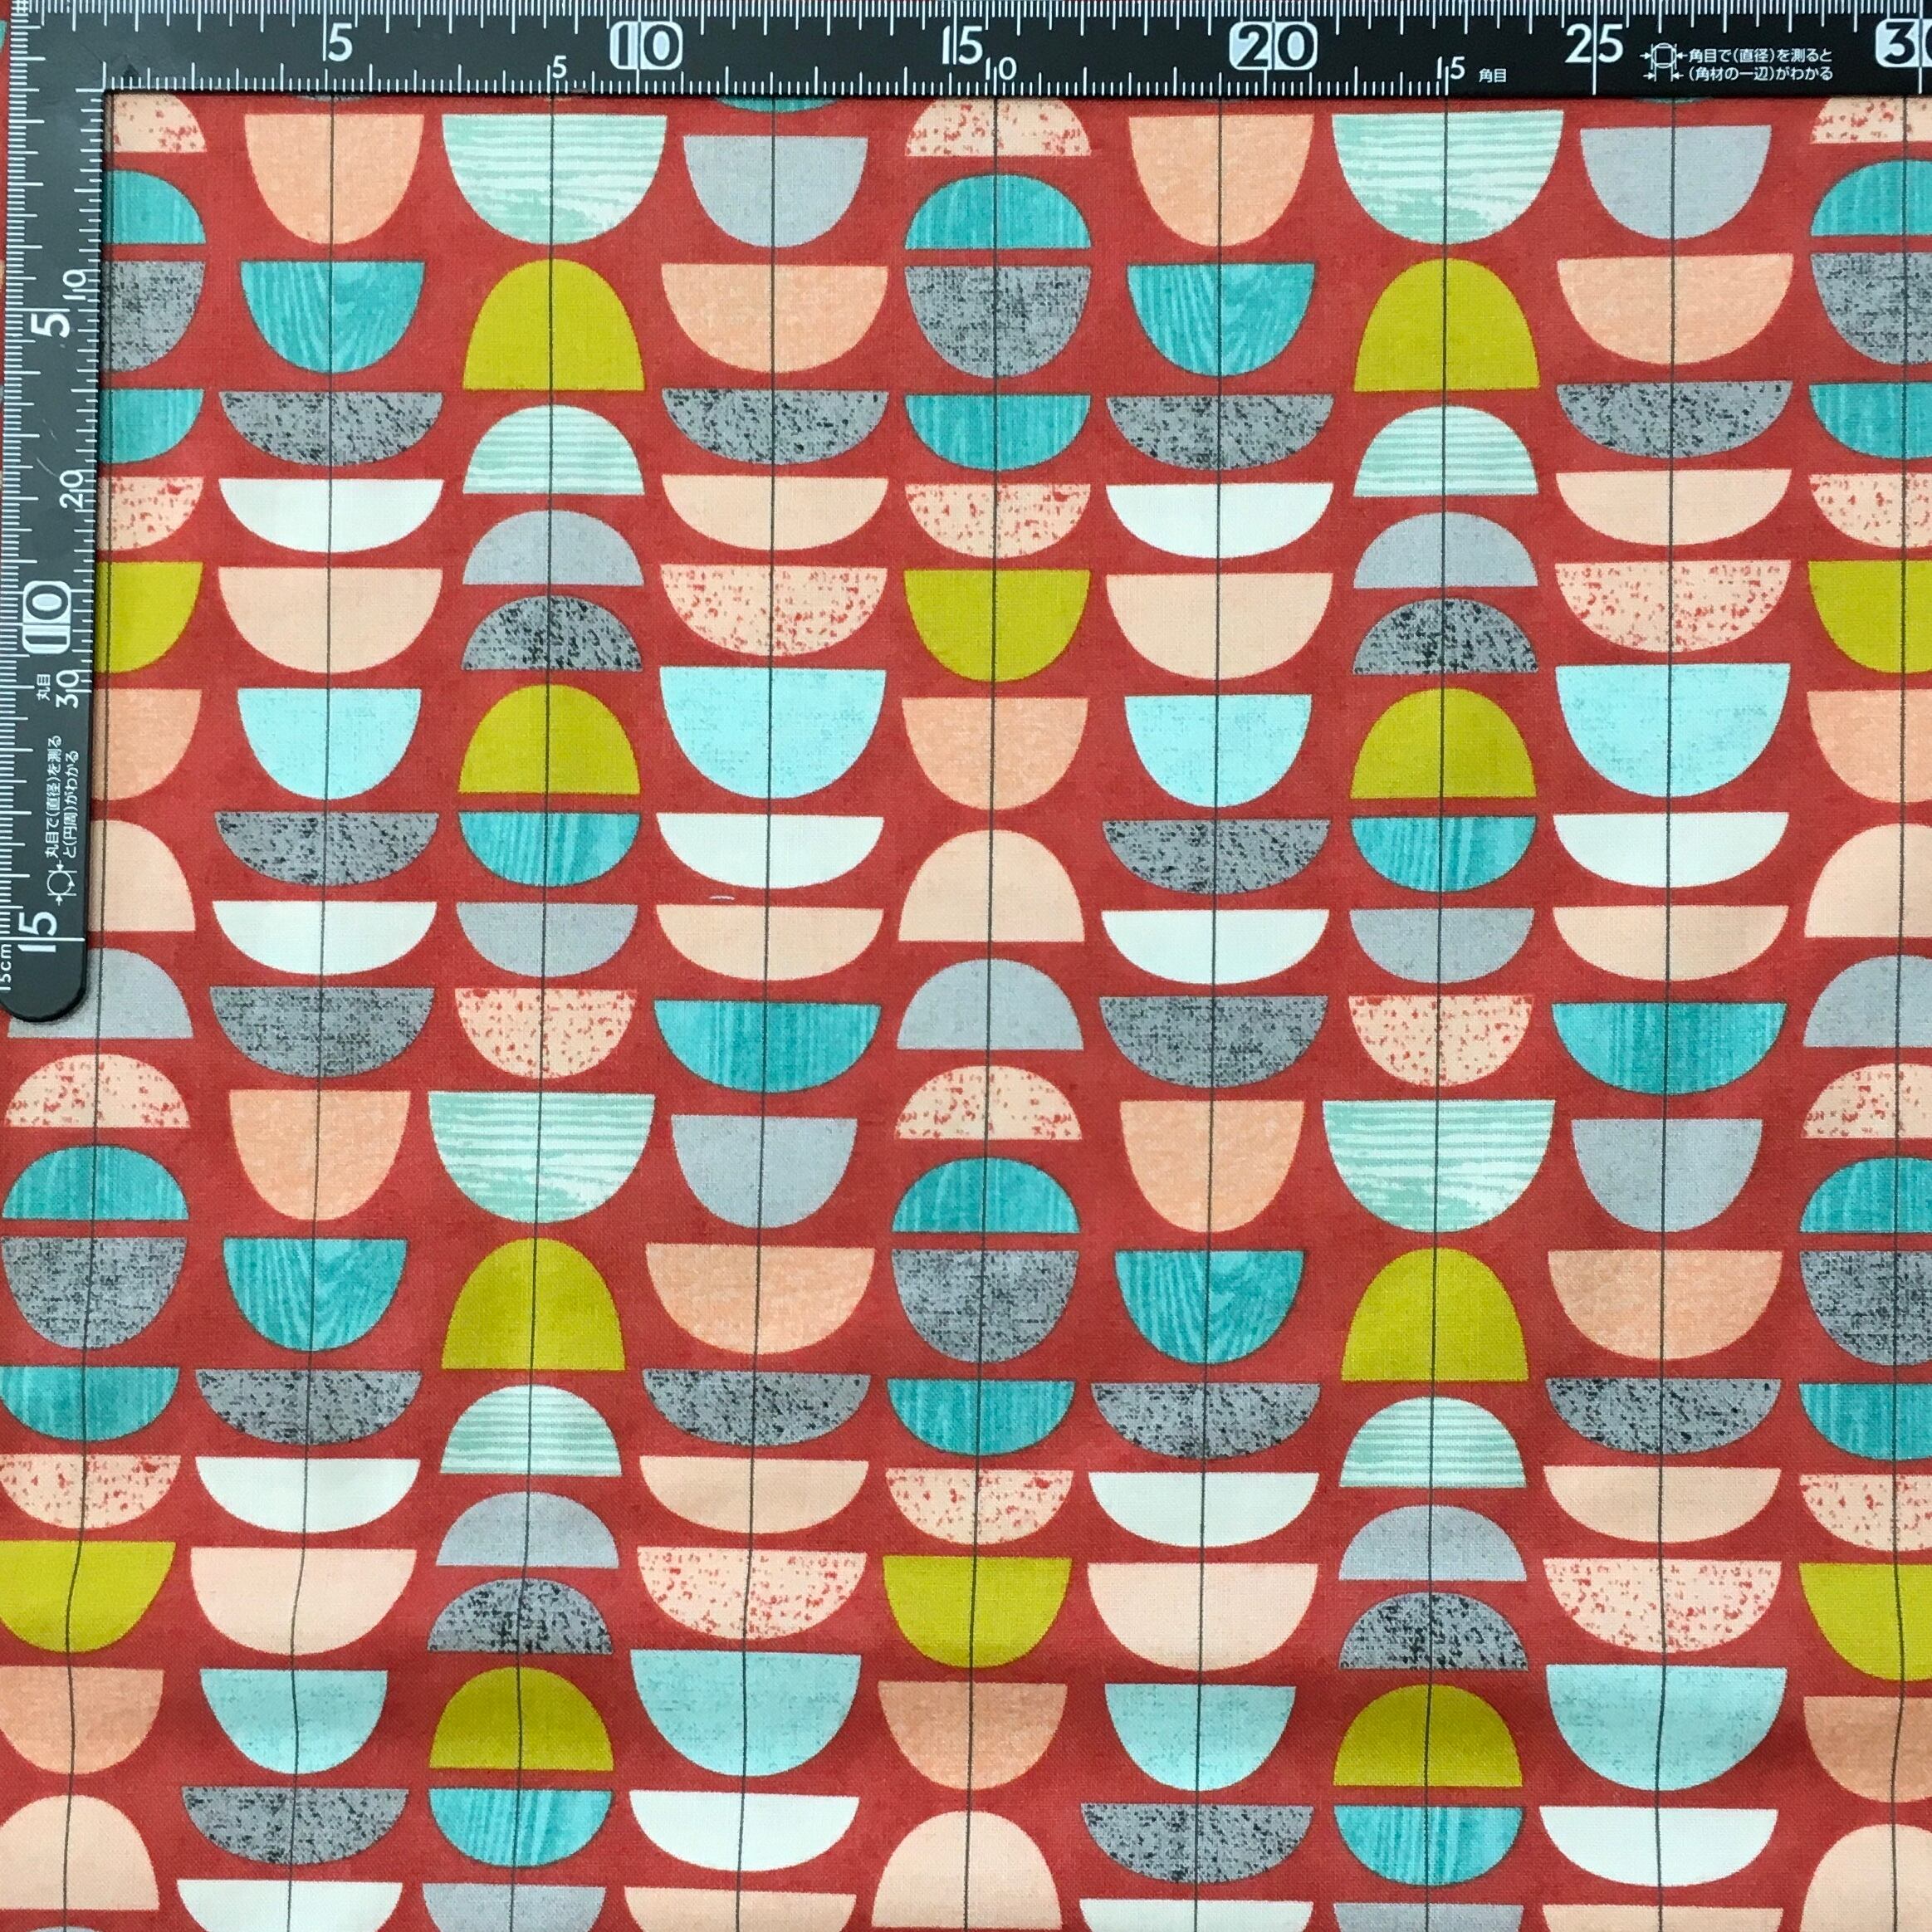Image resolution: width=1932 pixels, height=1932 pixels.
Task: Select the small inner-scale 10 on top ruler
Action: (x=999, y=69)
